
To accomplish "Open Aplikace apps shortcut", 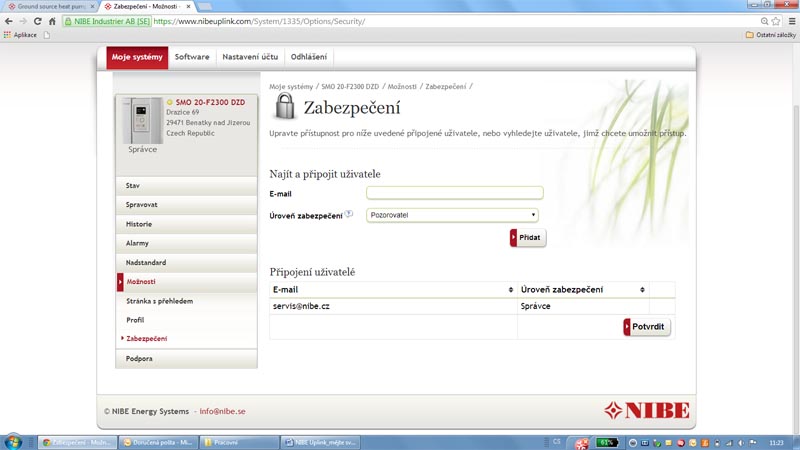I will tap(20, 35).
